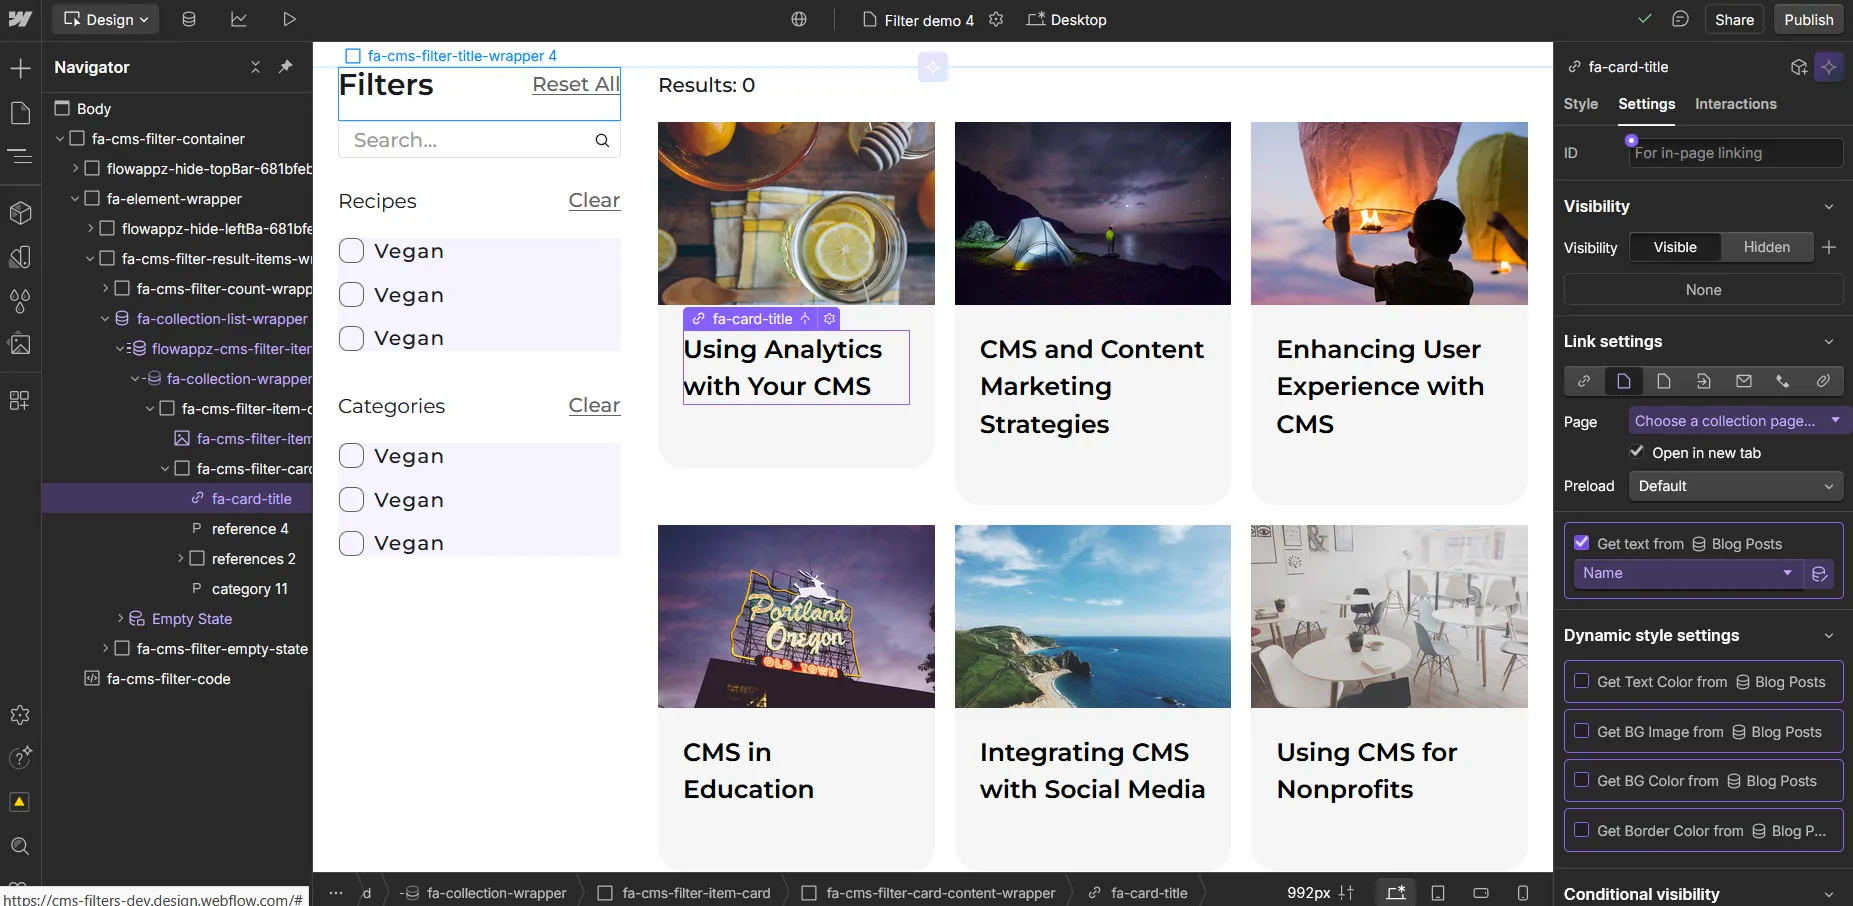
Task: Click the CMS binding icon next to Name dropdown
Action: click(x=1820, y=574)
